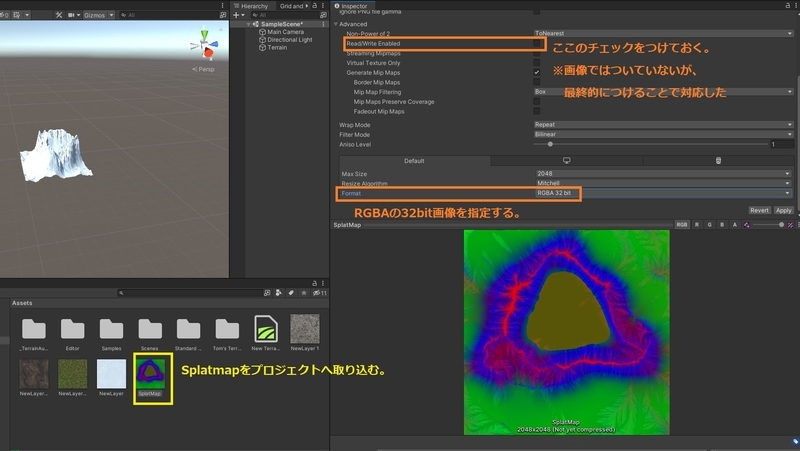Open the Gizmos dropdown in scene view
This screenshot has height=451, width=800.
(x=99, y=15)
